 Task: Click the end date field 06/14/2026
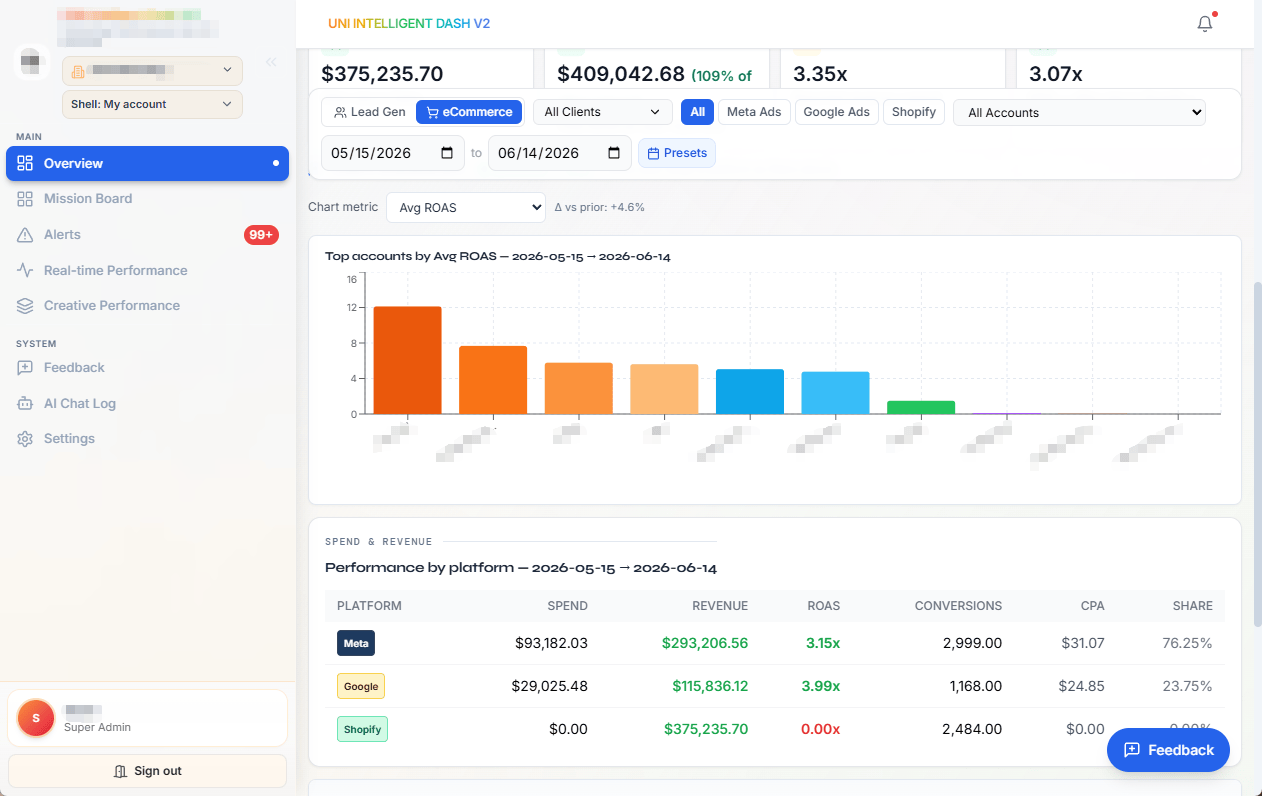click(560, 153)
